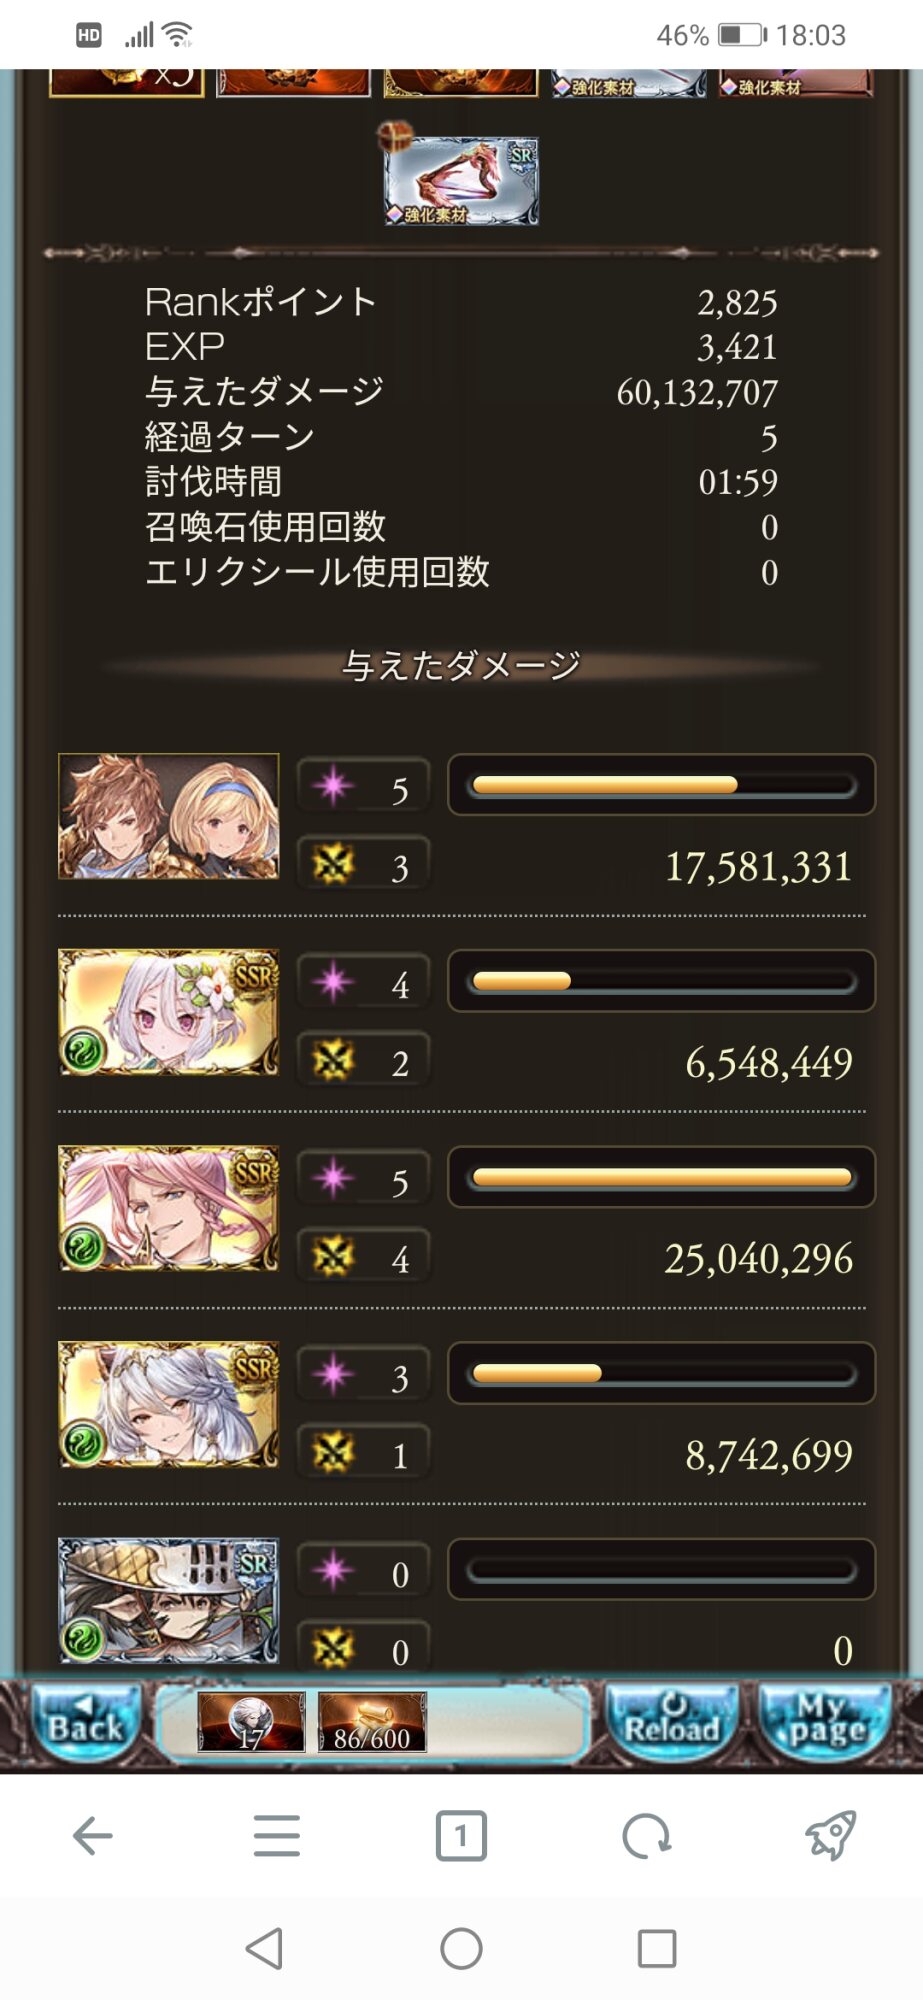The image size is (923, 2000).
Task: Tap the browser rocket boost icon
Action: click(831, 1835)
